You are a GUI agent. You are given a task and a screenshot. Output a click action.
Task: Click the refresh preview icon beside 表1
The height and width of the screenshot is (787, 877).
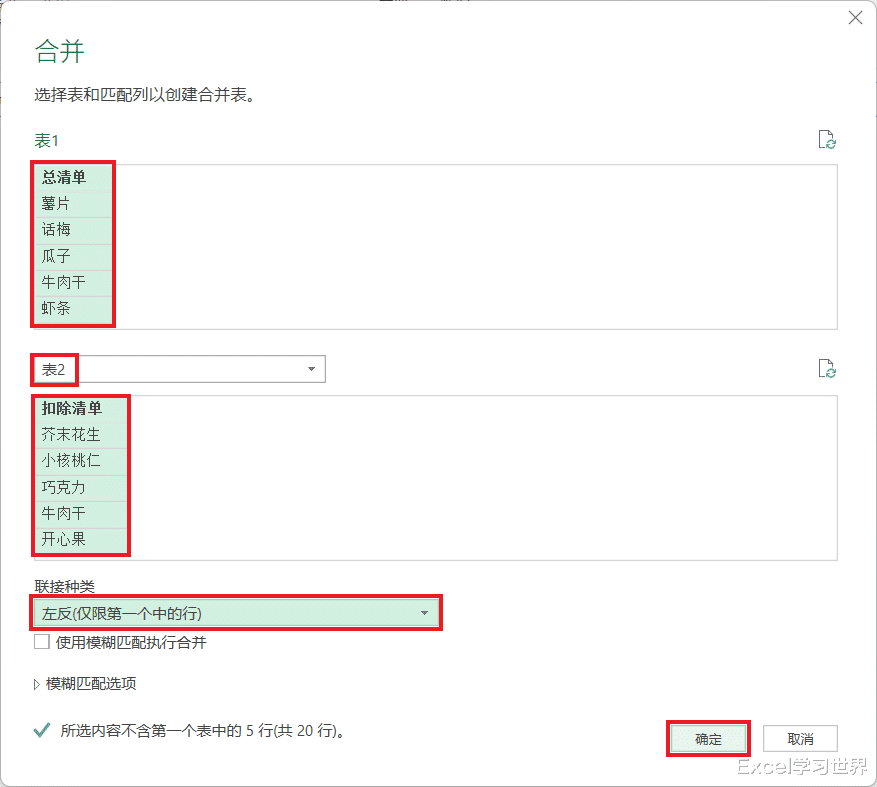click(x=827, y=140)
